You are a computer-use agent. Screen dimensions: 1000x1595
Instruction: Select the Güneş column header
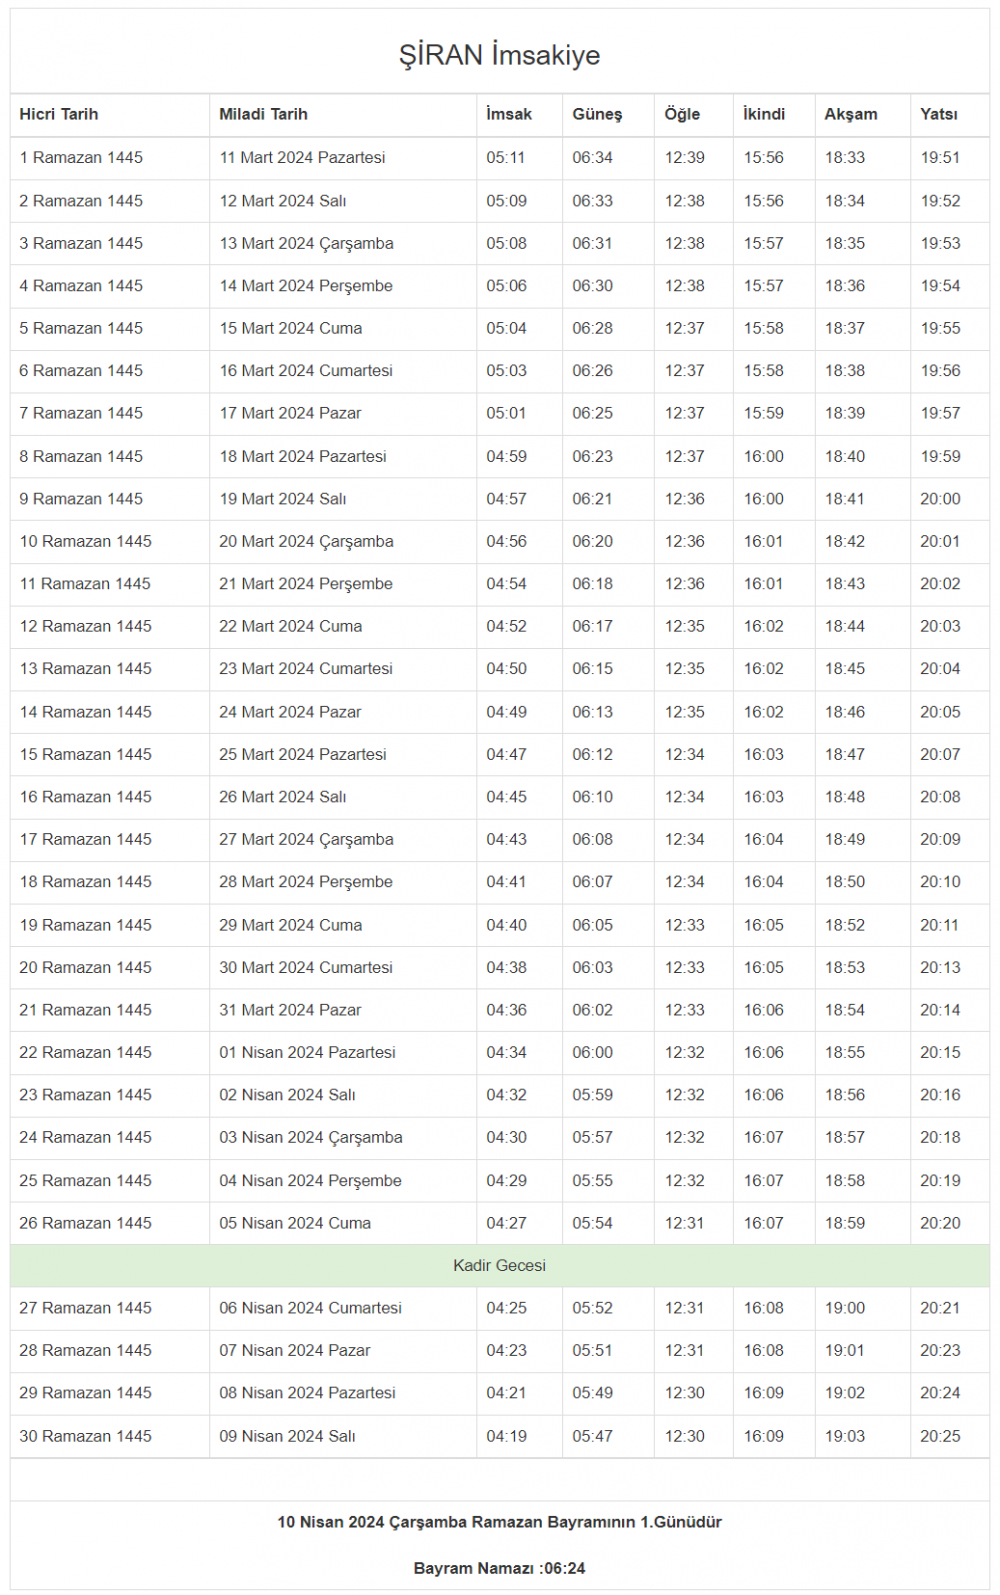point(597,114)
